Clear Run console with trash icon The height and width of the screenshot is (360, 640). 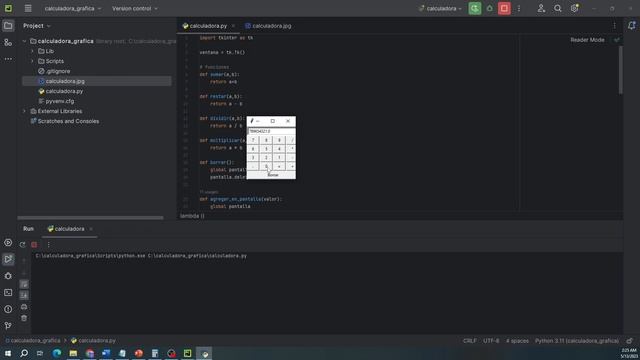point(24,318)
